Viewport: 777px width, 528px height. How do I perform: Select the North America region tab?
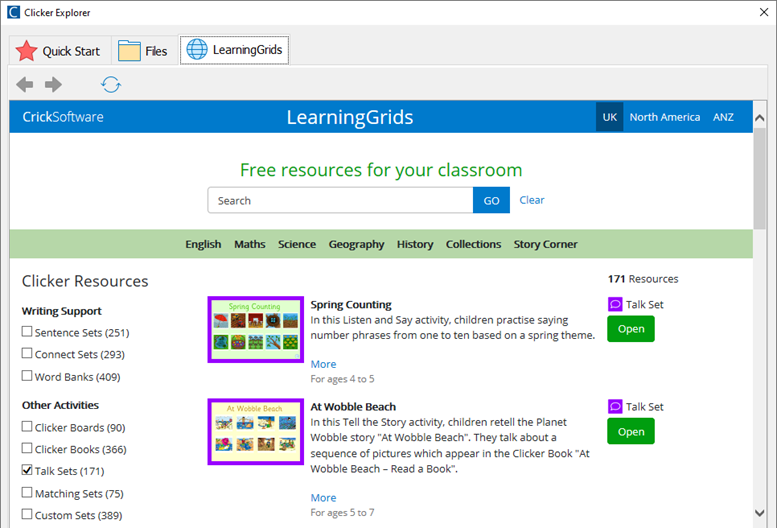664,117
